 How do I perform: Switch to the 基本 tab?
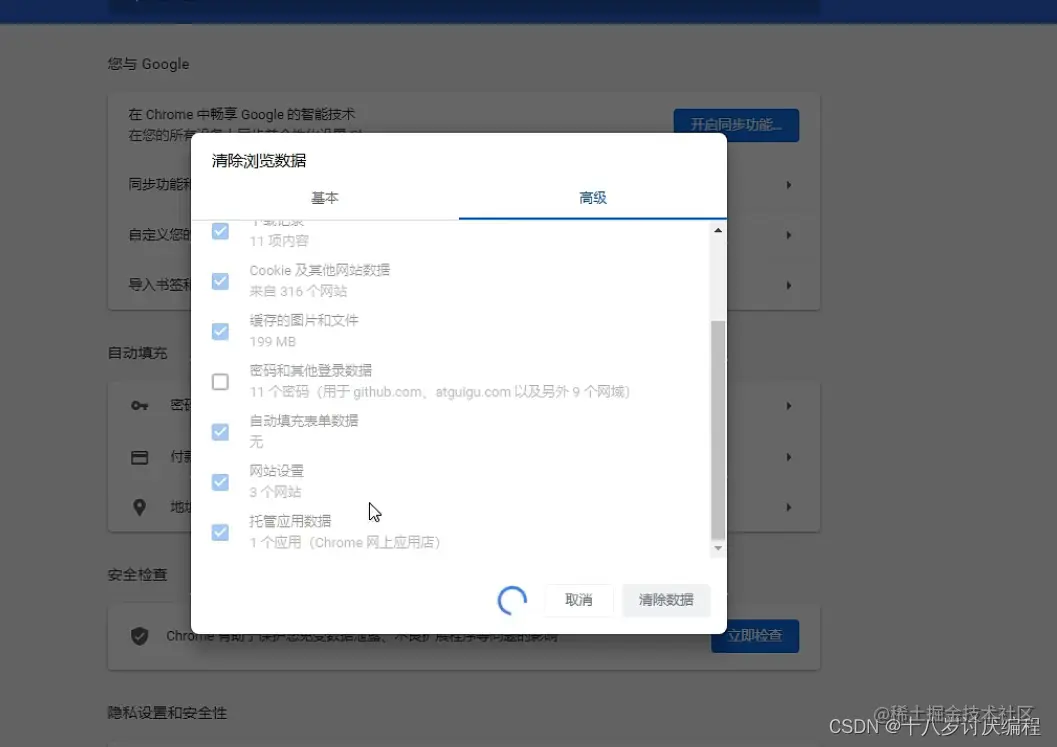click(x=324, y=198)
